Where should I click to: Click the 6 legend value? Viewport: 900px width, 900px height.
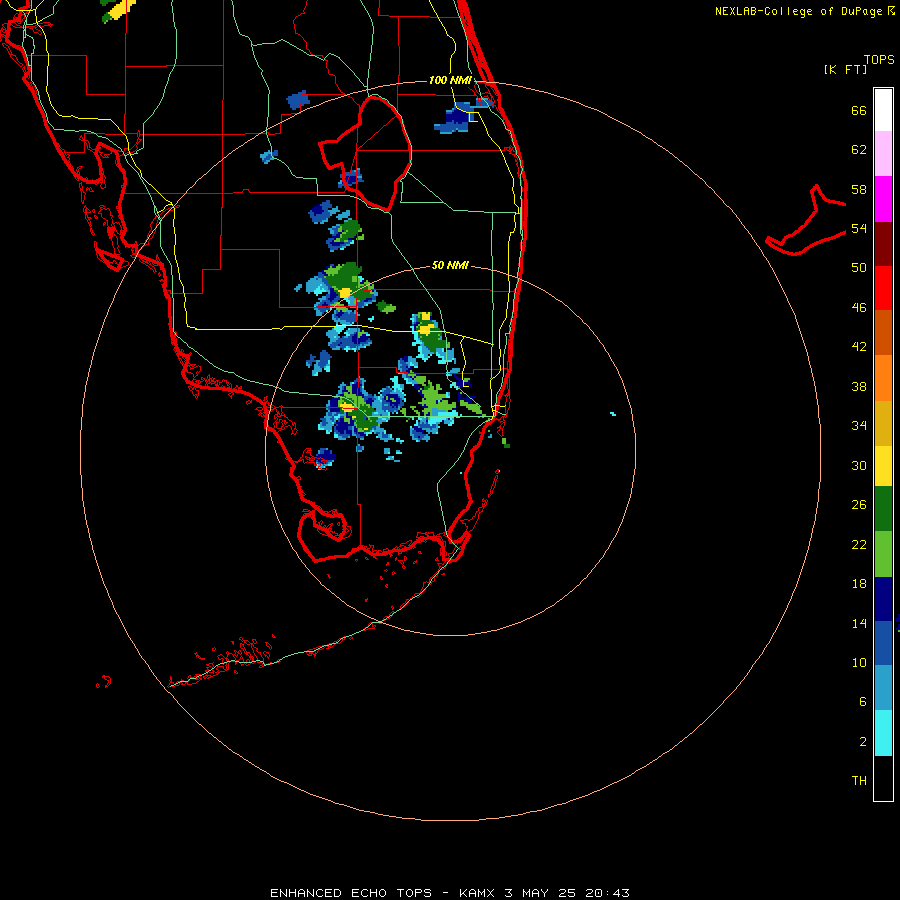click(863, 701)
